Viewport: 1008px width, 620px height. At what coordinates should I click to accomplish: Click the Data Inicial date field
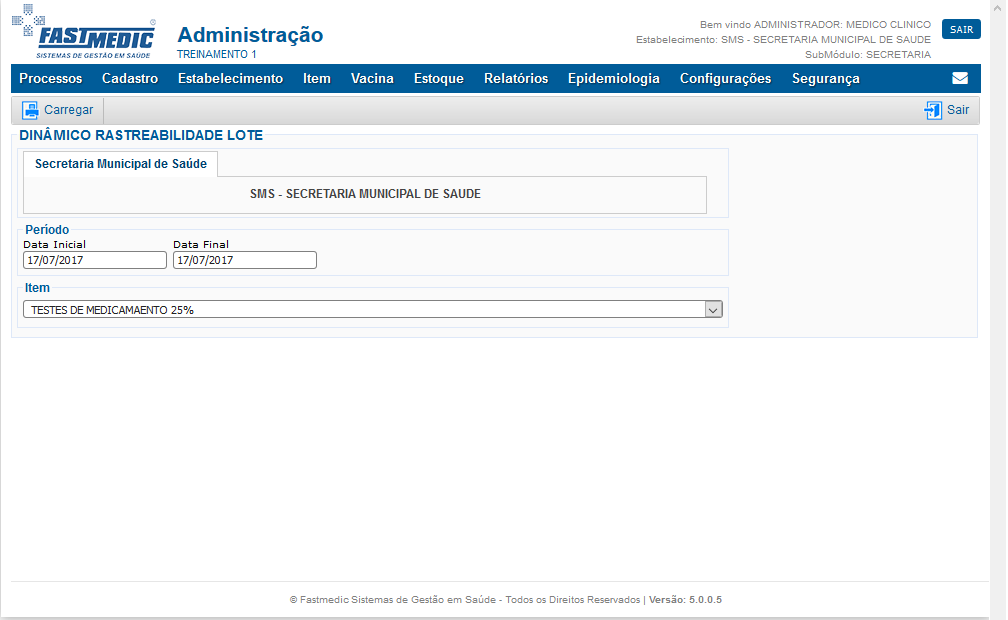[94, 260]
